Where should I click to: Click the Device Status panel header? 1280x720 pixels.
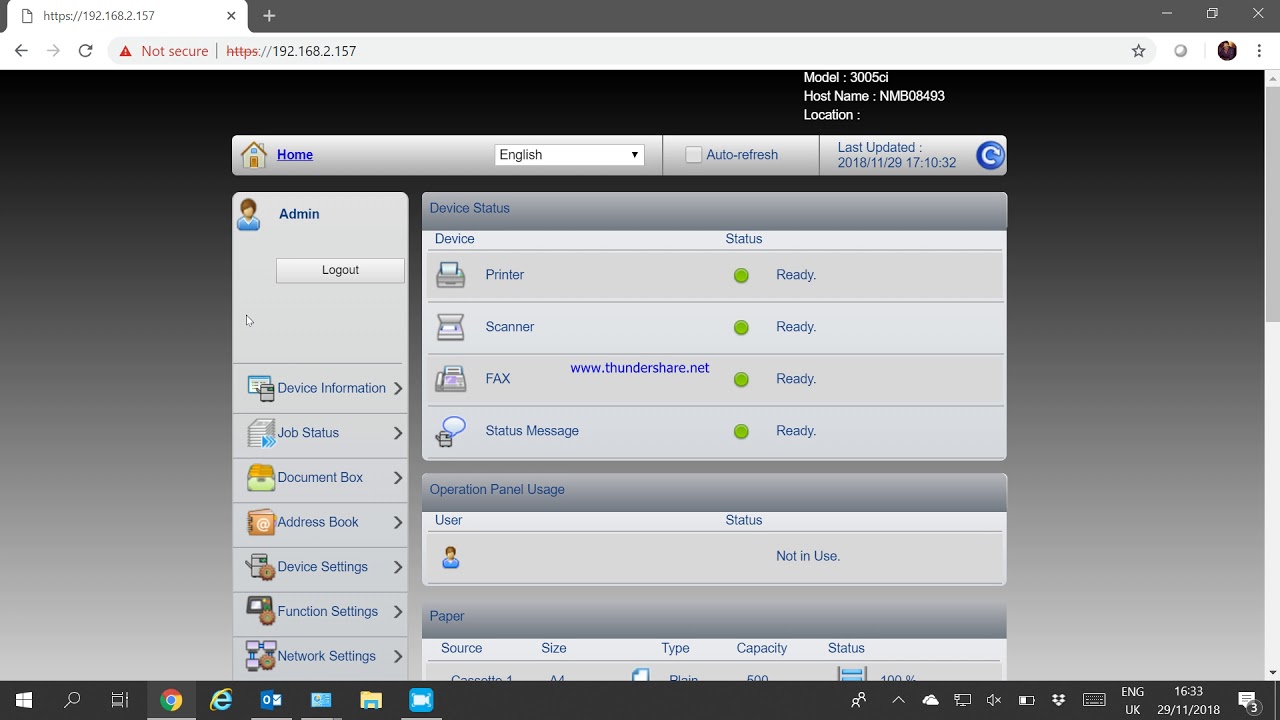pyautogui.click(x=714, y=209)
